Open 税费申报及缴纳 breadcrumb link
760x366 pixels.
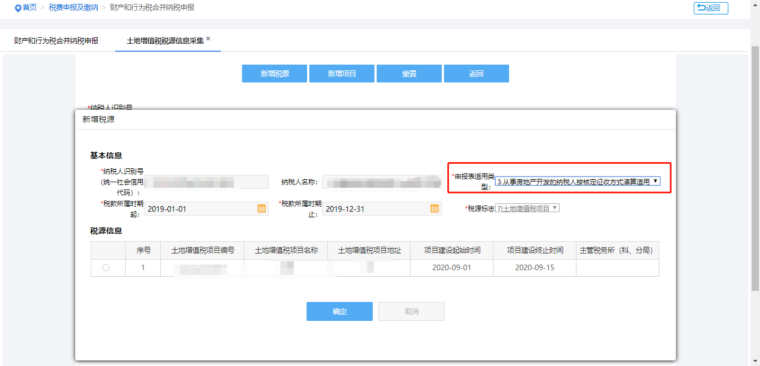tap(73, 8)
